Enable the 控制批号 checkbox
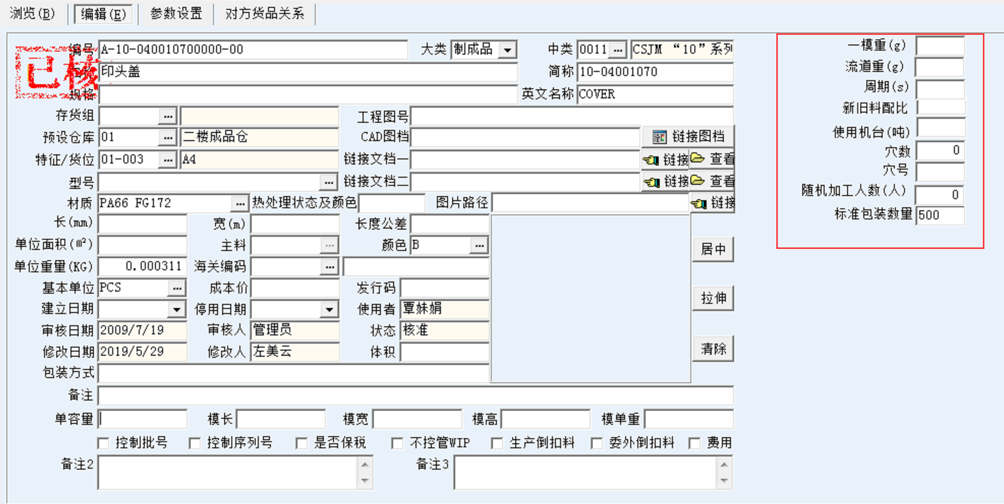The width and height of the screenshot is (1004, 504). (103, 443)
